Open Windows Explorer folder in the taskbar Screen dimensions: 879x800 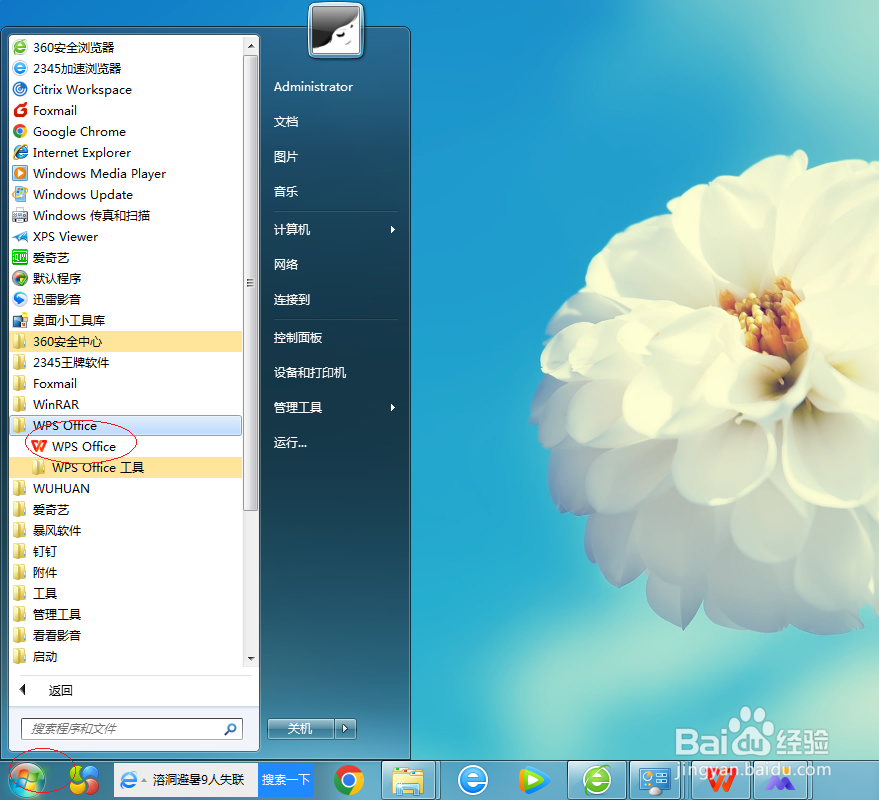408,780
